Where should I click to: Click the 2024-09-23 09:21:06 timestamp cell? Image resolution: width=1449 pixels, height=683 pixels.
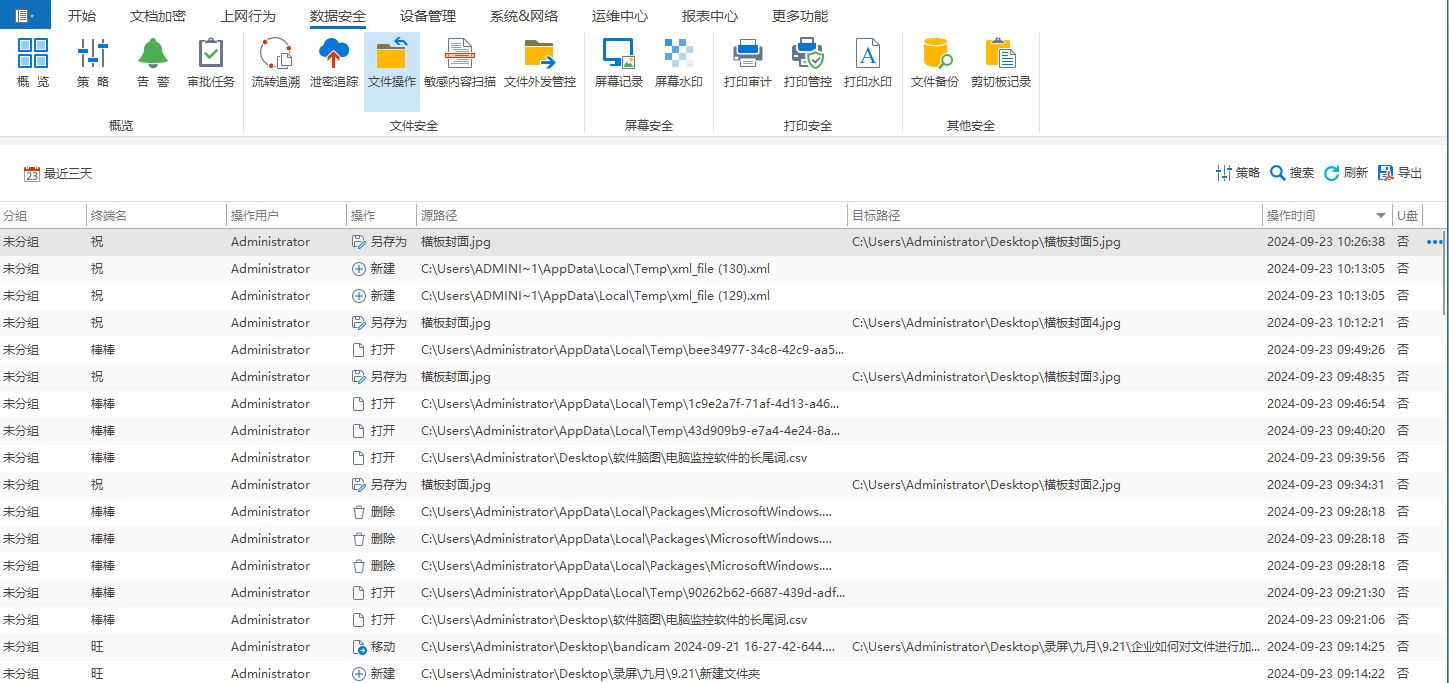click(x=1325, y=620)
